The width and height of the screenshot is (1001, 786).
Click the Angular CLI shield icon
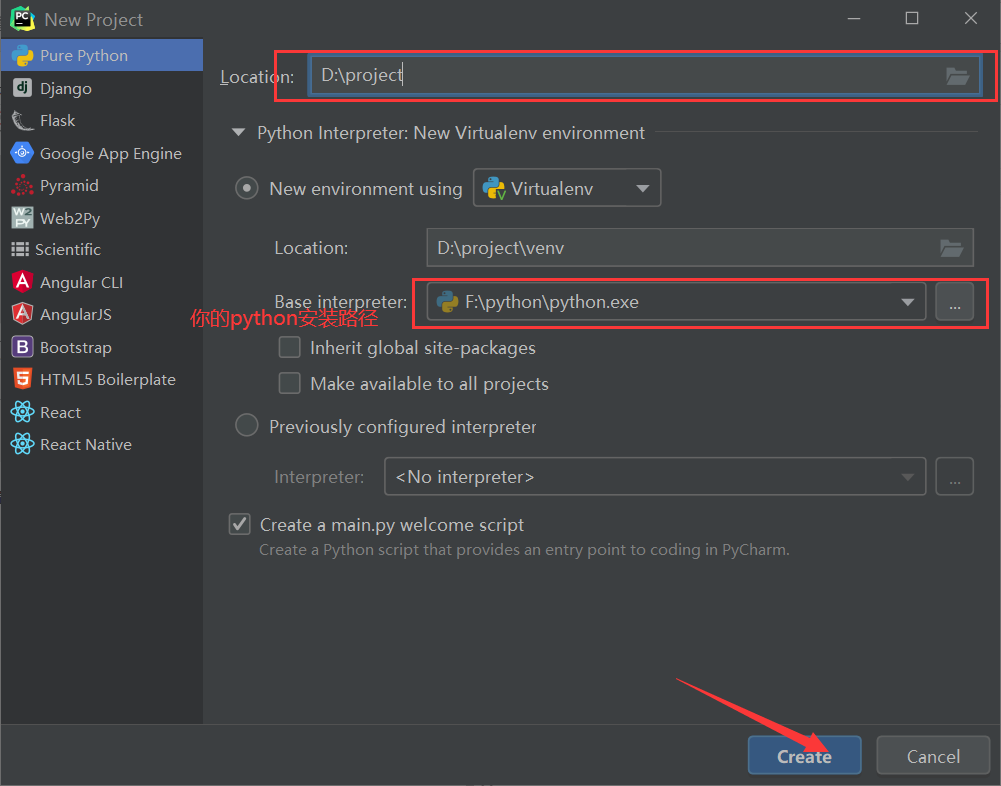[22, 282]
